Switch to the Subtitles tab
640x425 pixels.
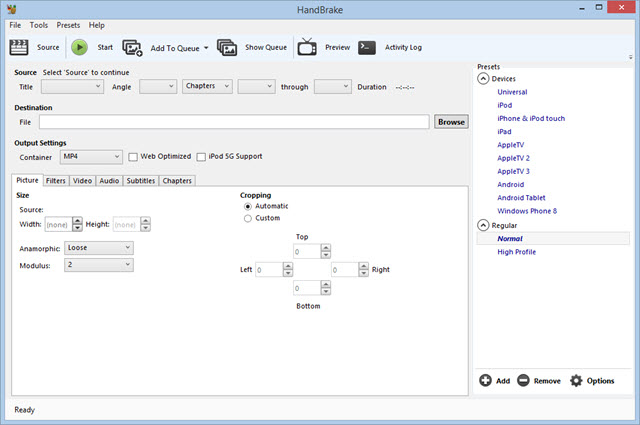click(140, 180)
